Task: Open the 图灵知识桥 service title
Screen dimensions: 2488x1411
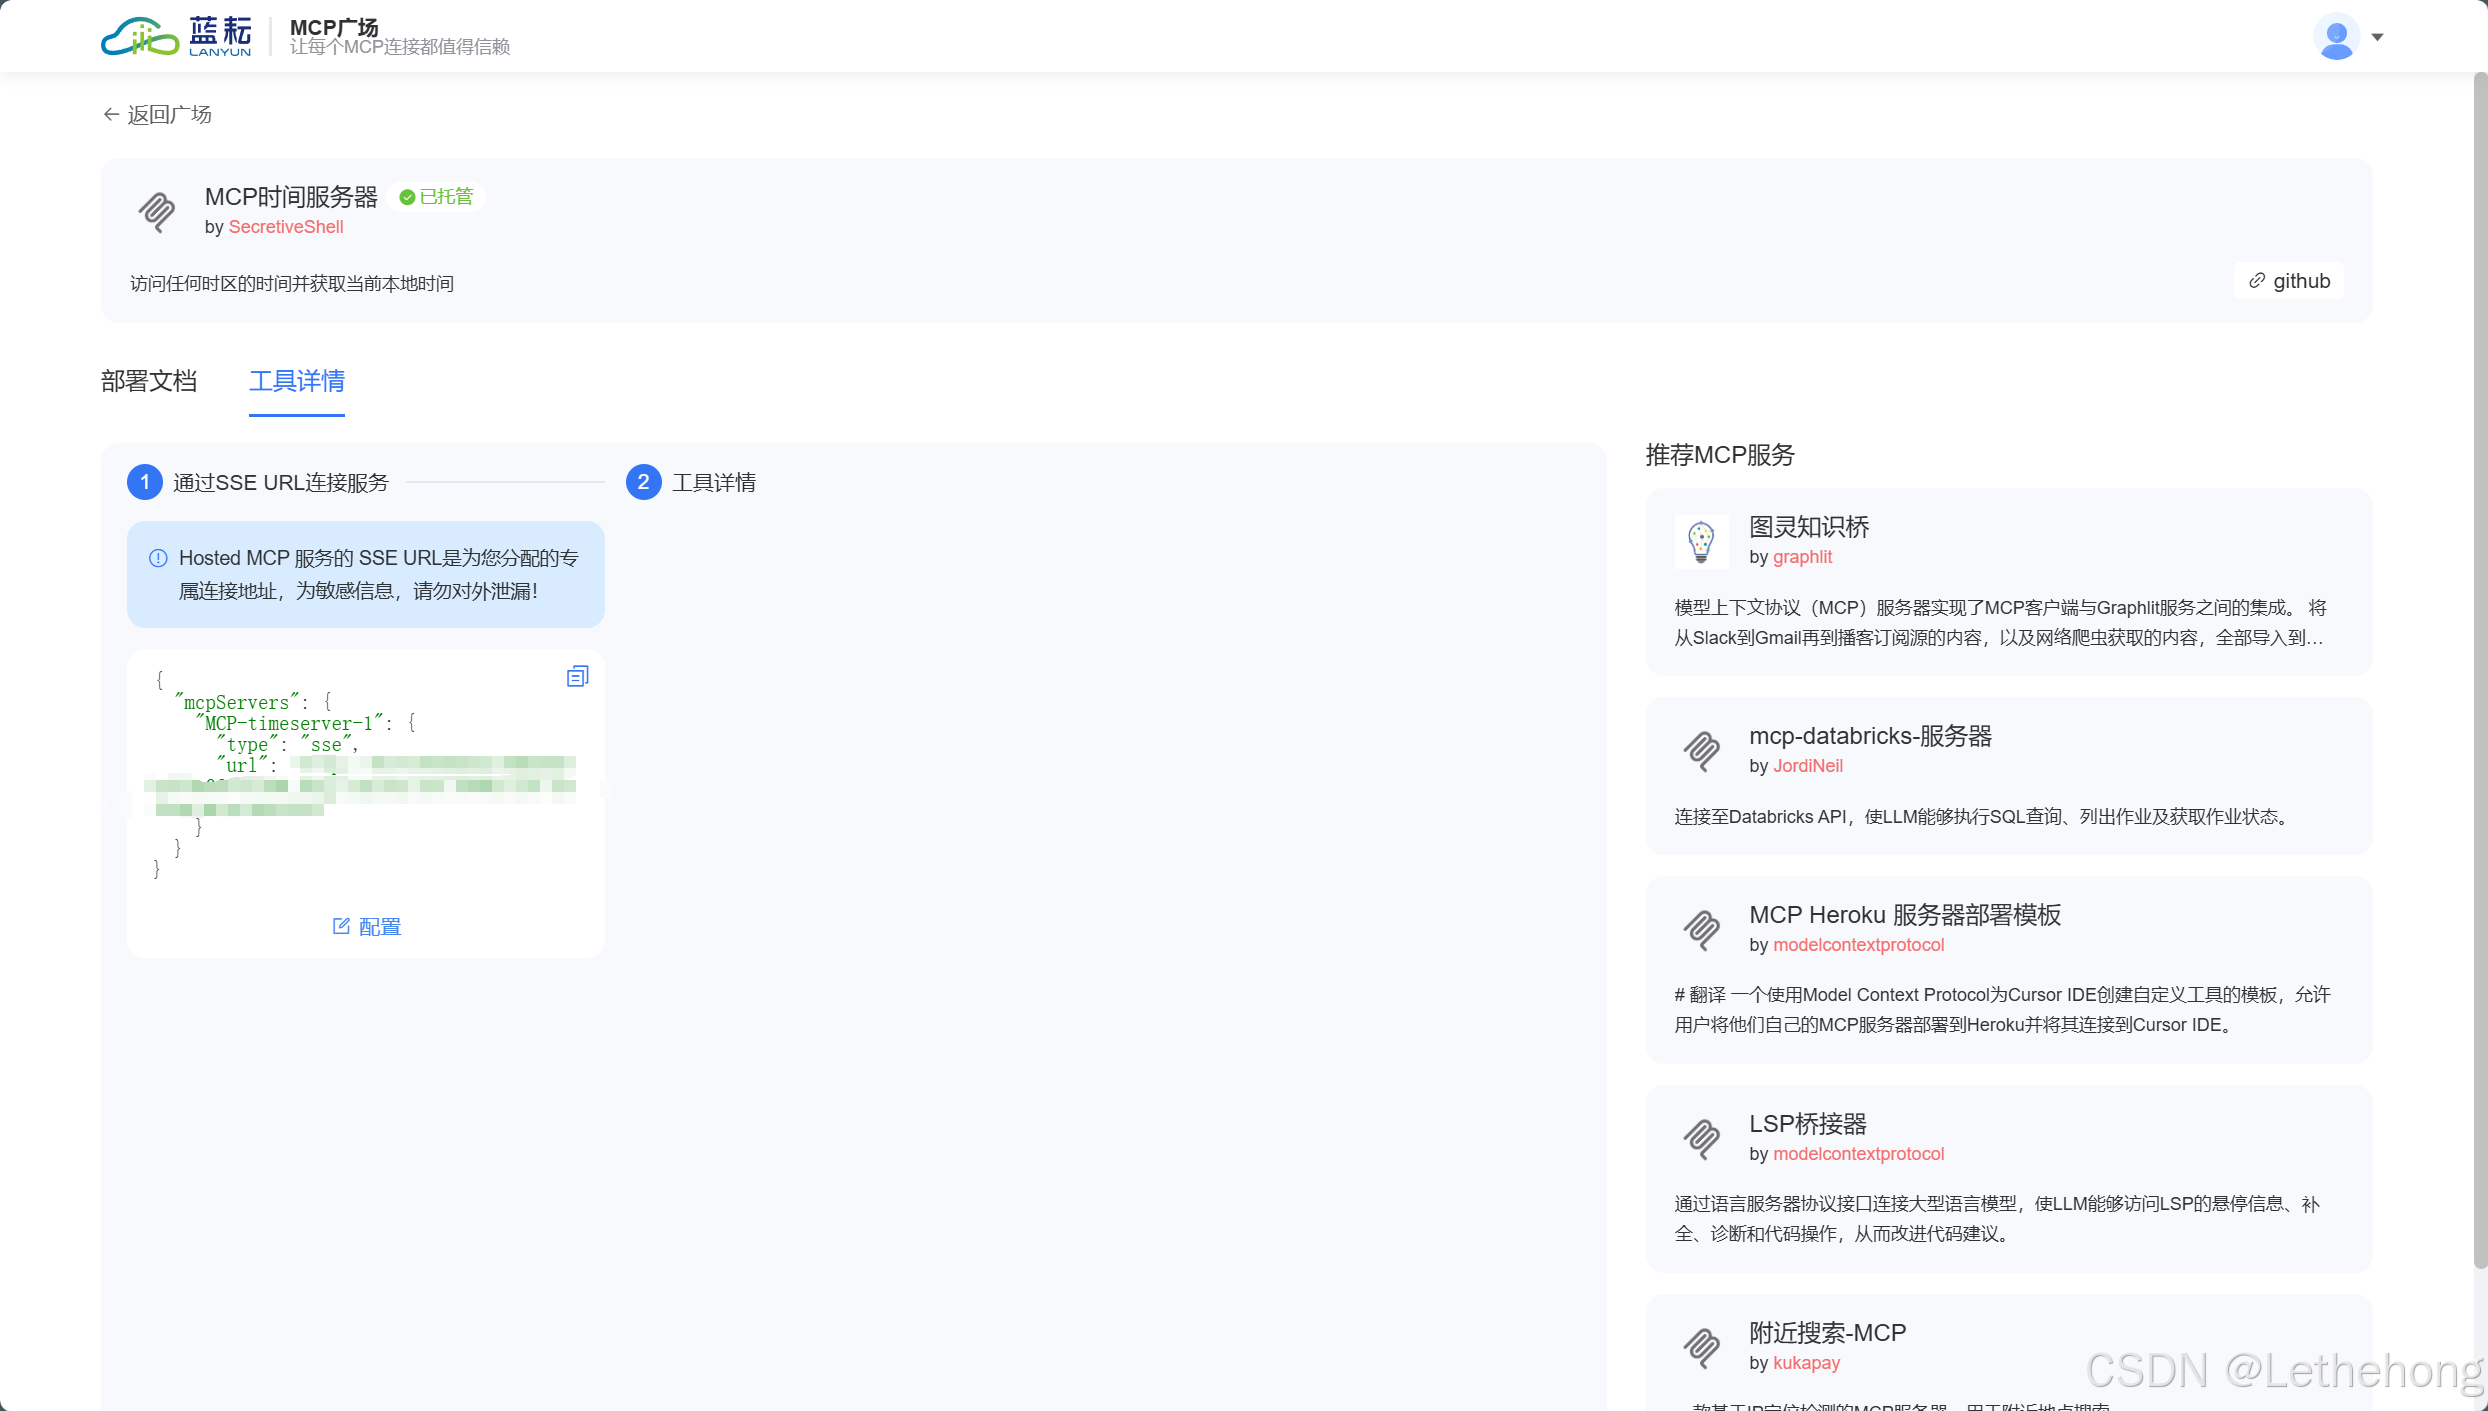Action: coord(1809,527)
